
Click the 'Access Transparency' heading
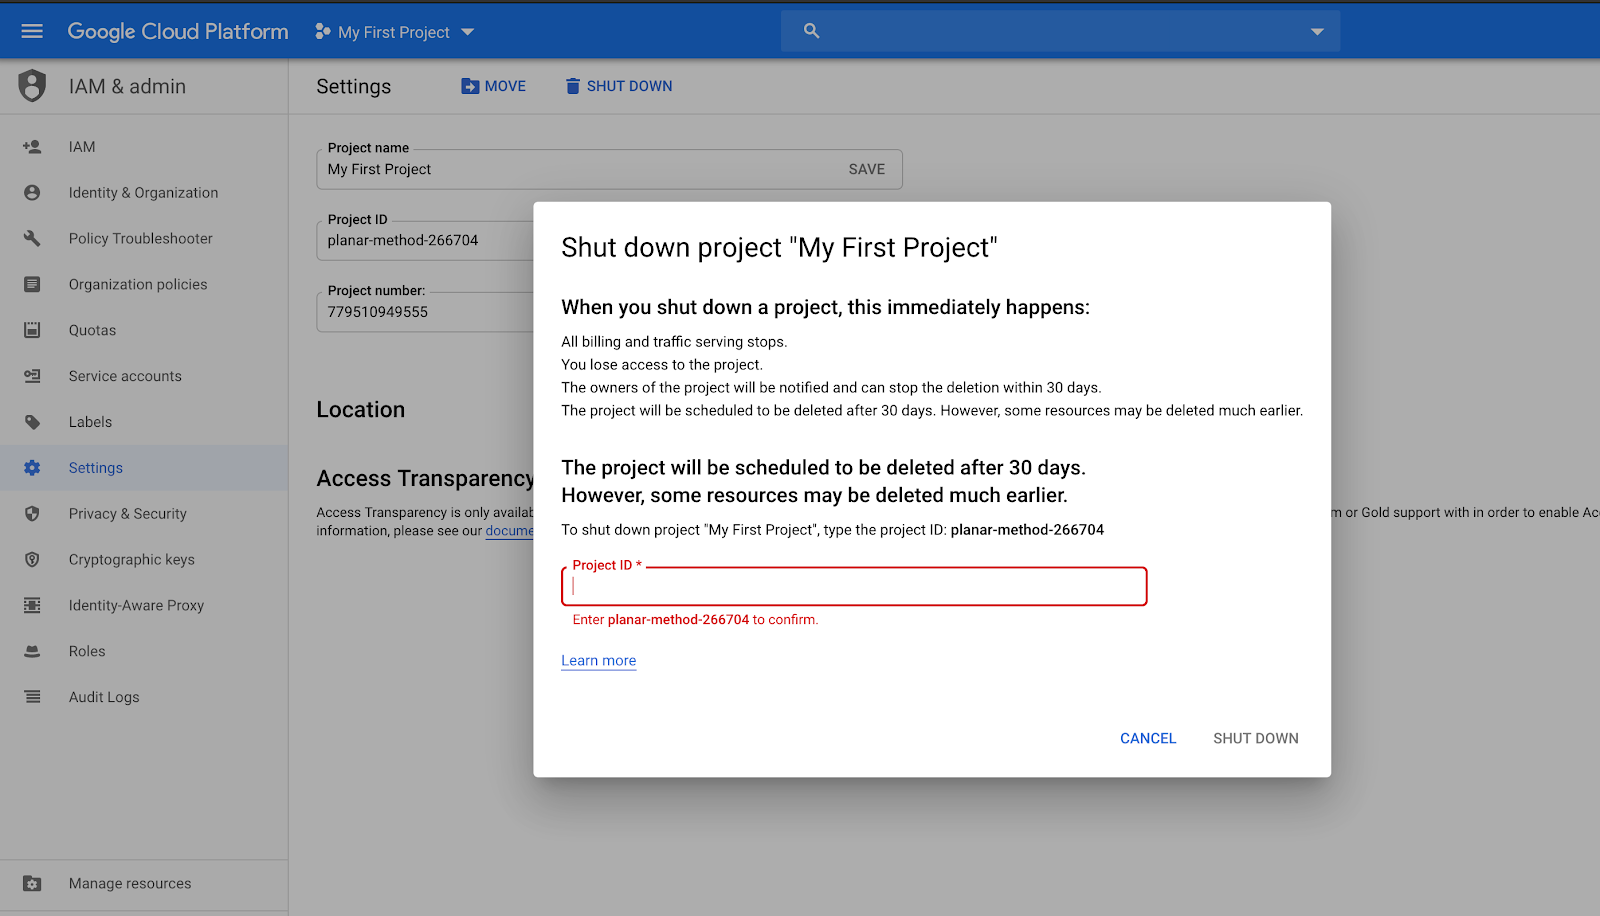pos(425,479)
